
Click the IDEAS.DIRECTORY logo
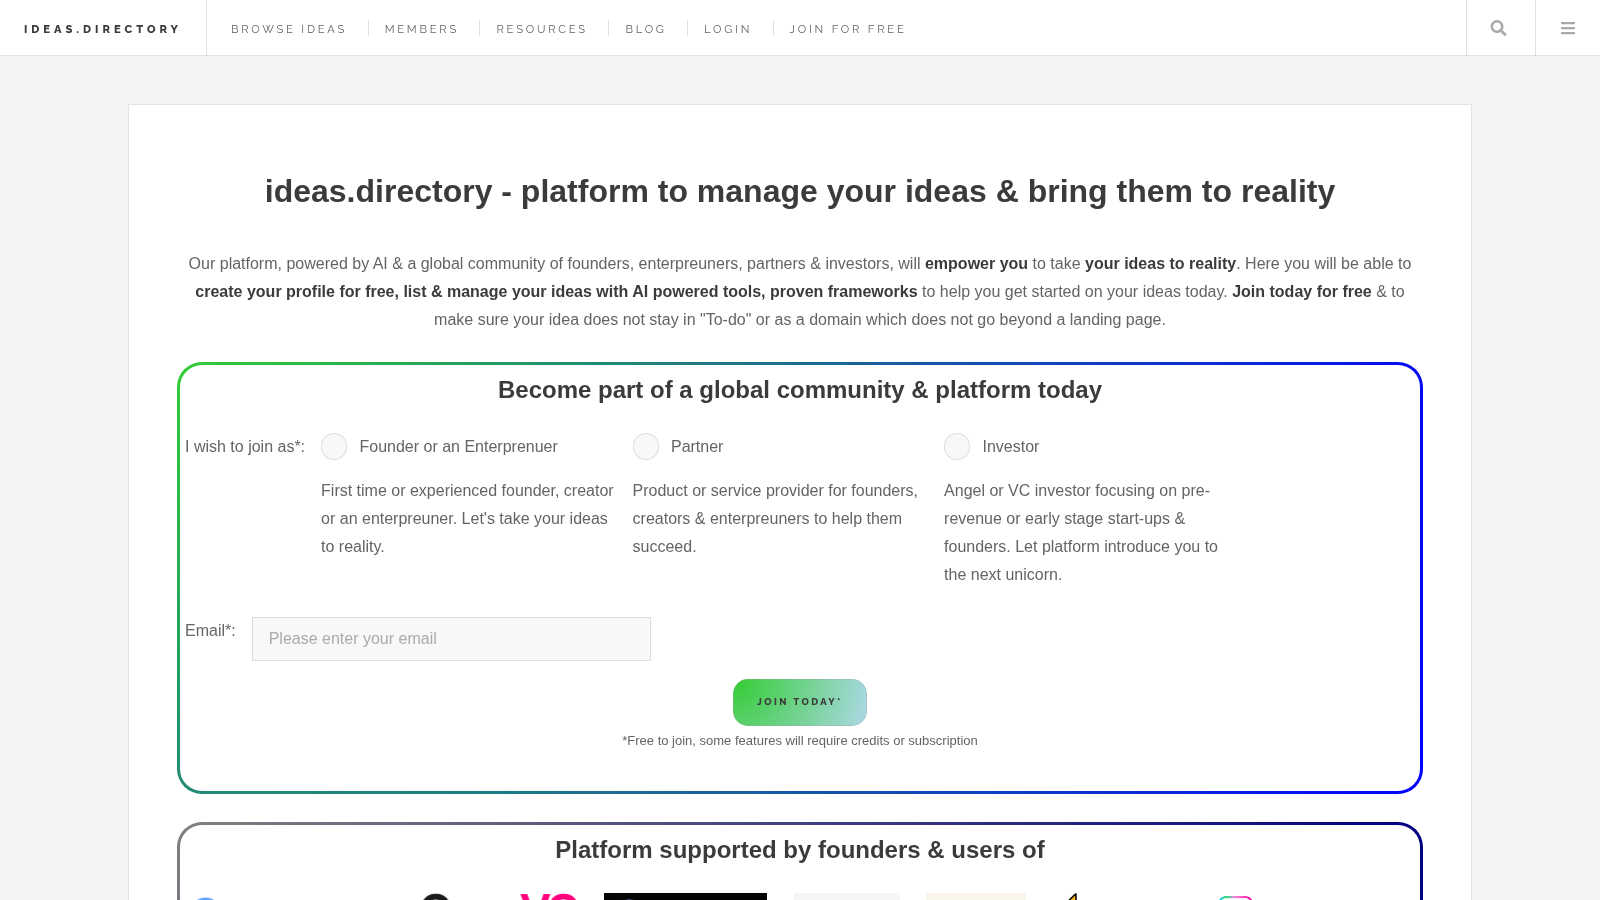point(102,29)
